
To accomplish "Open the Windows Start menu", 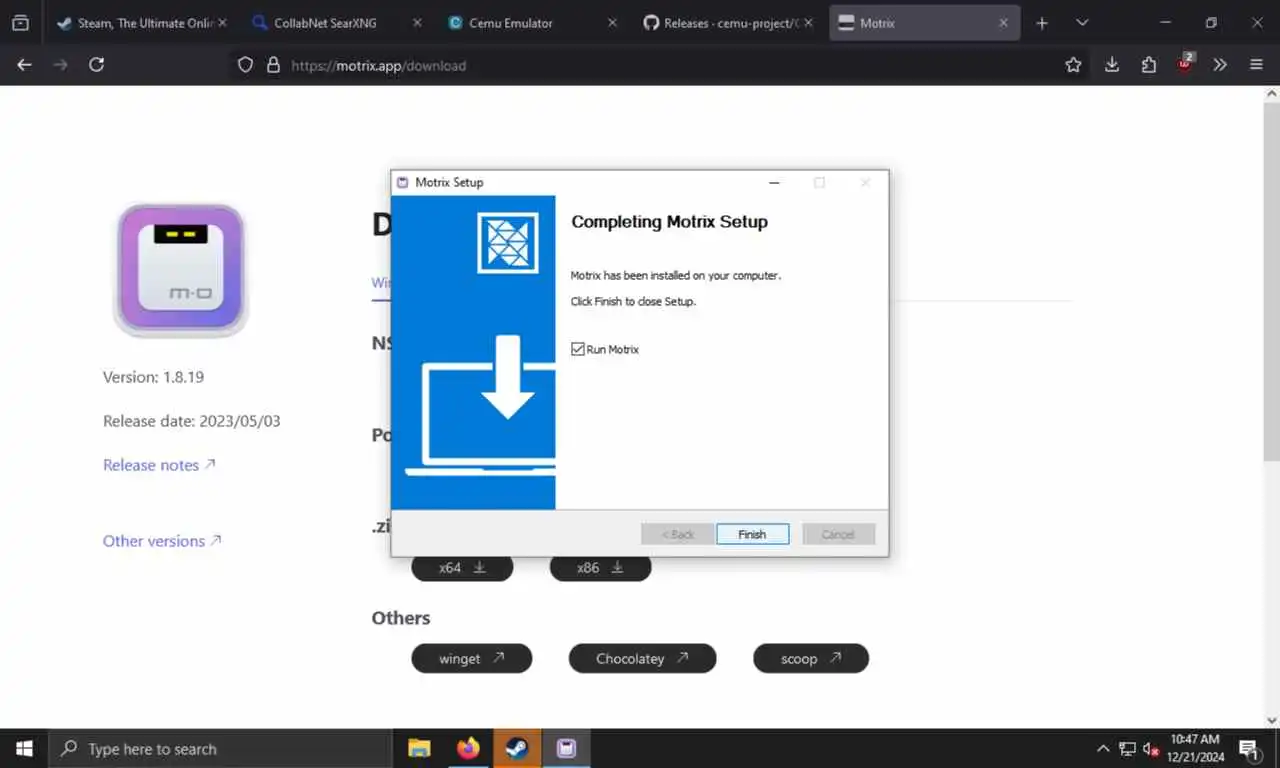I will coord(24,748).
